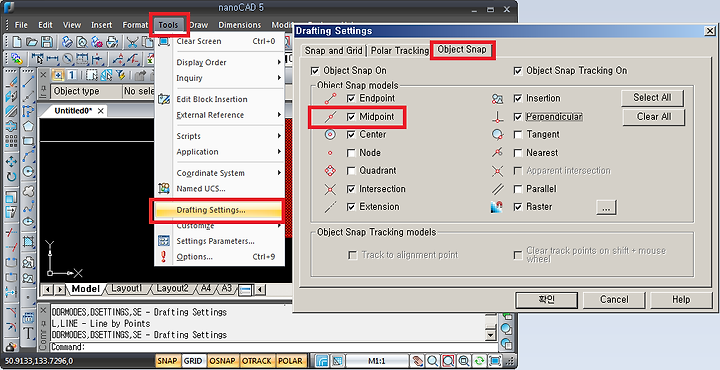Select the Text tool T icon
This screenshot has width=720, height=370.
(28, 334)
